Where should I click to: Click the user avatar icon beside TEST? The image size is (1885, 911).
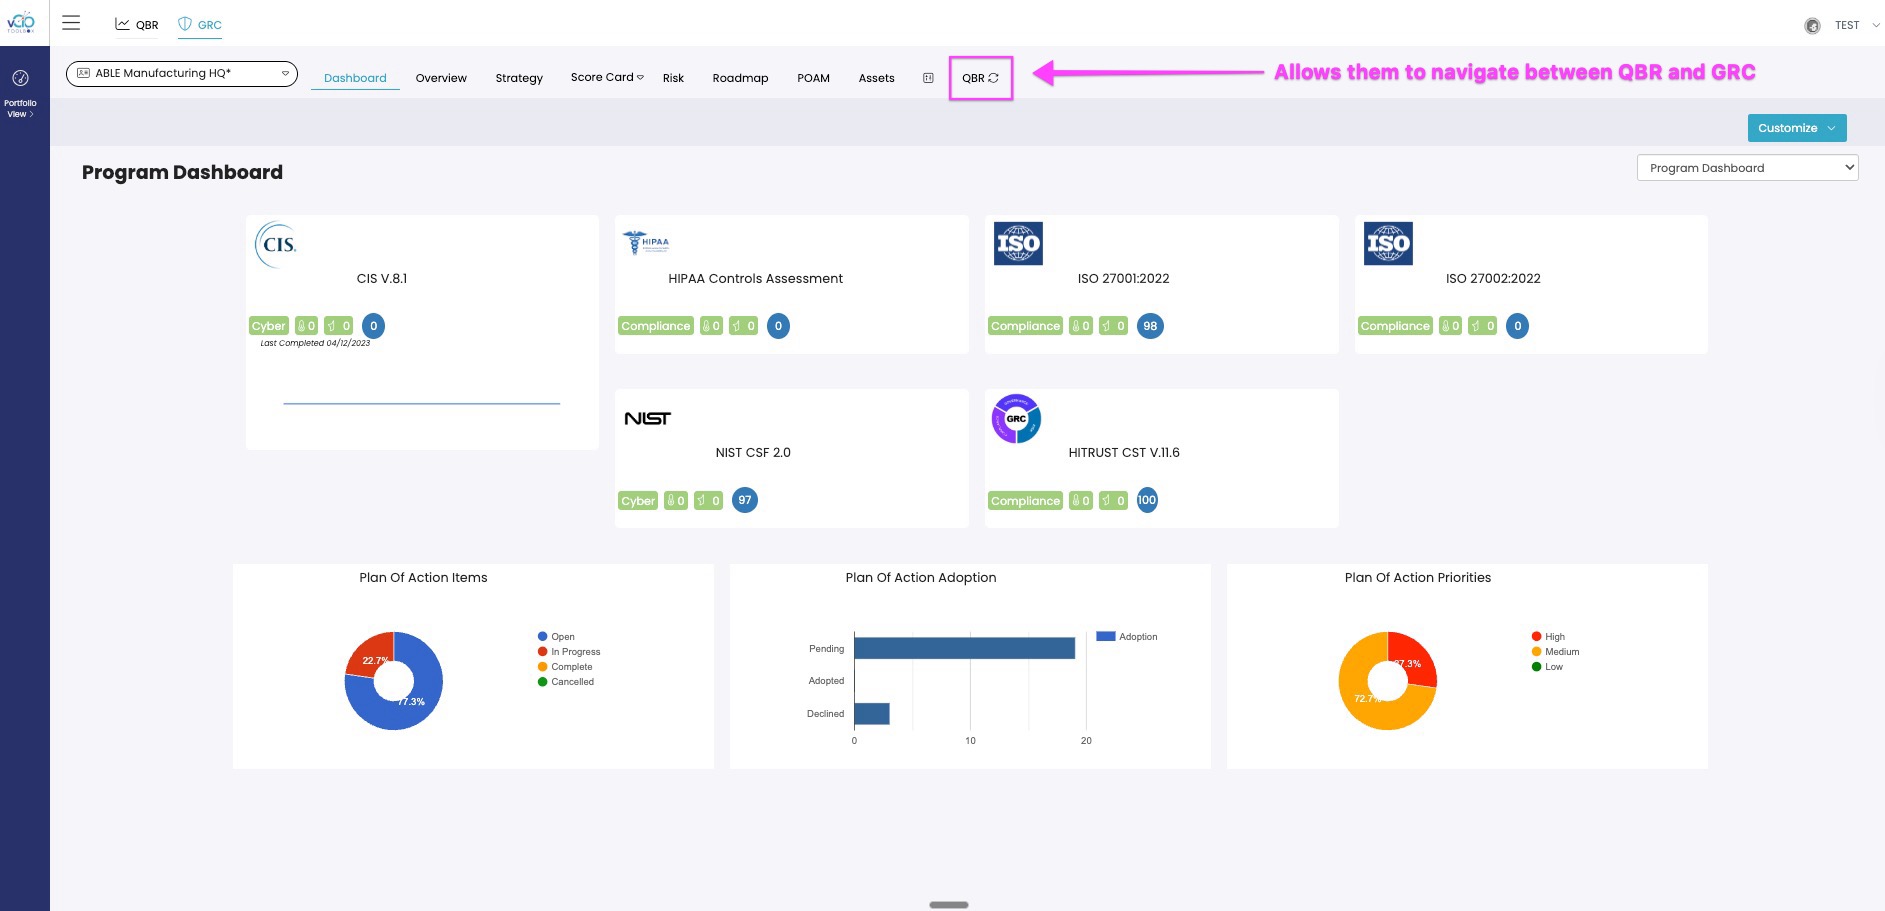tap(1812, 26)
